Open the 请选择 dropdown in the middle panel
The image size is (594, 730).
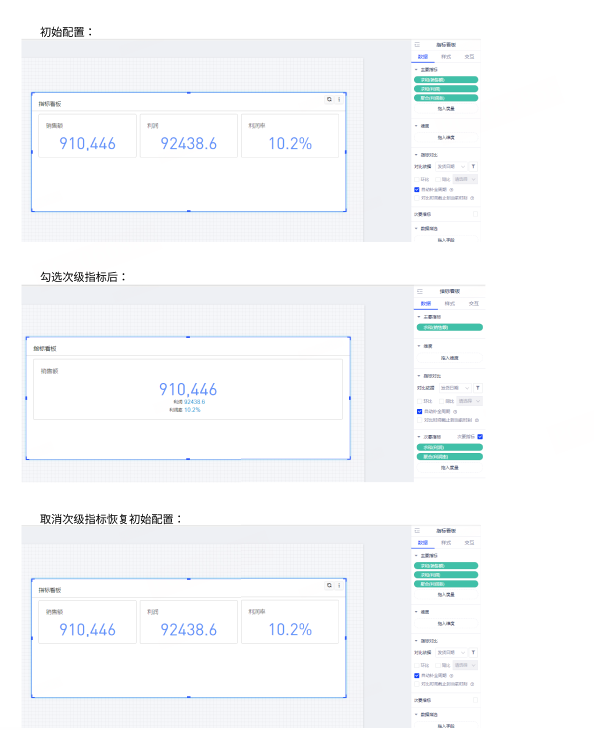[x=469, y=401]
